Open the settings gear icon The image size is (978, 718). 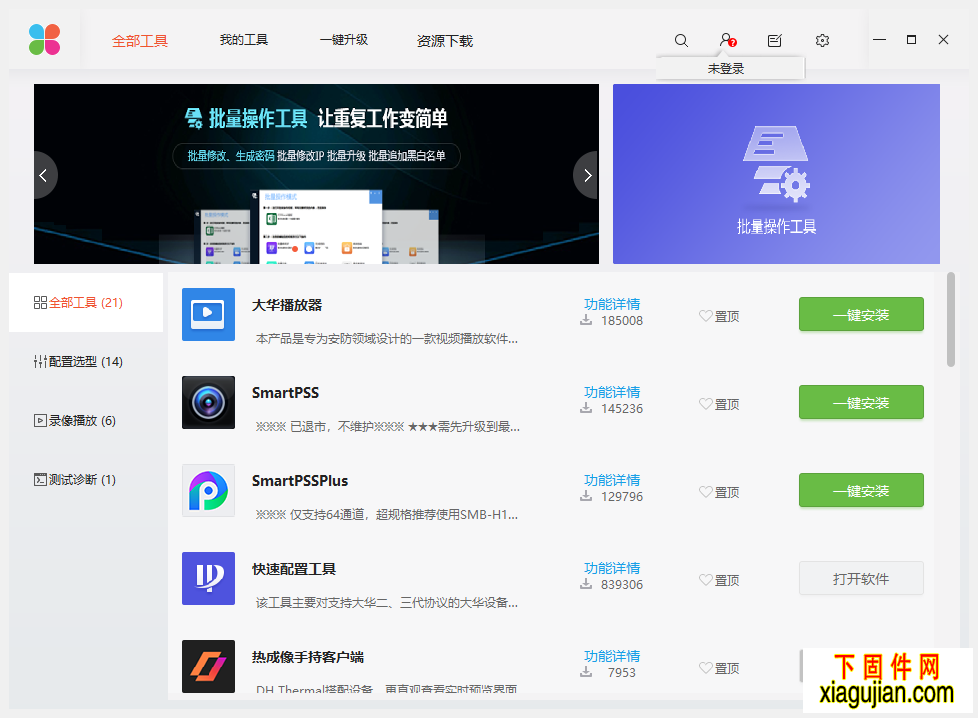[x=823, y=41]
